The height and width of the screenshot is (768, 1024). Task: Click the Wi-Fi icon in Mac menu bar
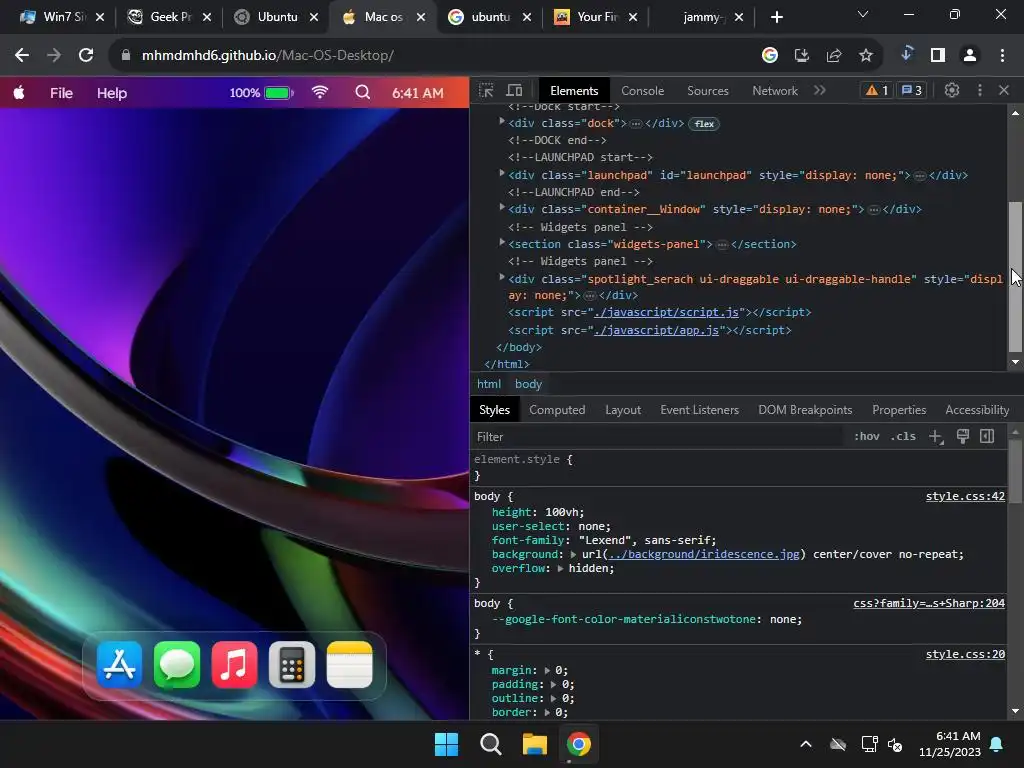click(x=319, y=93)
